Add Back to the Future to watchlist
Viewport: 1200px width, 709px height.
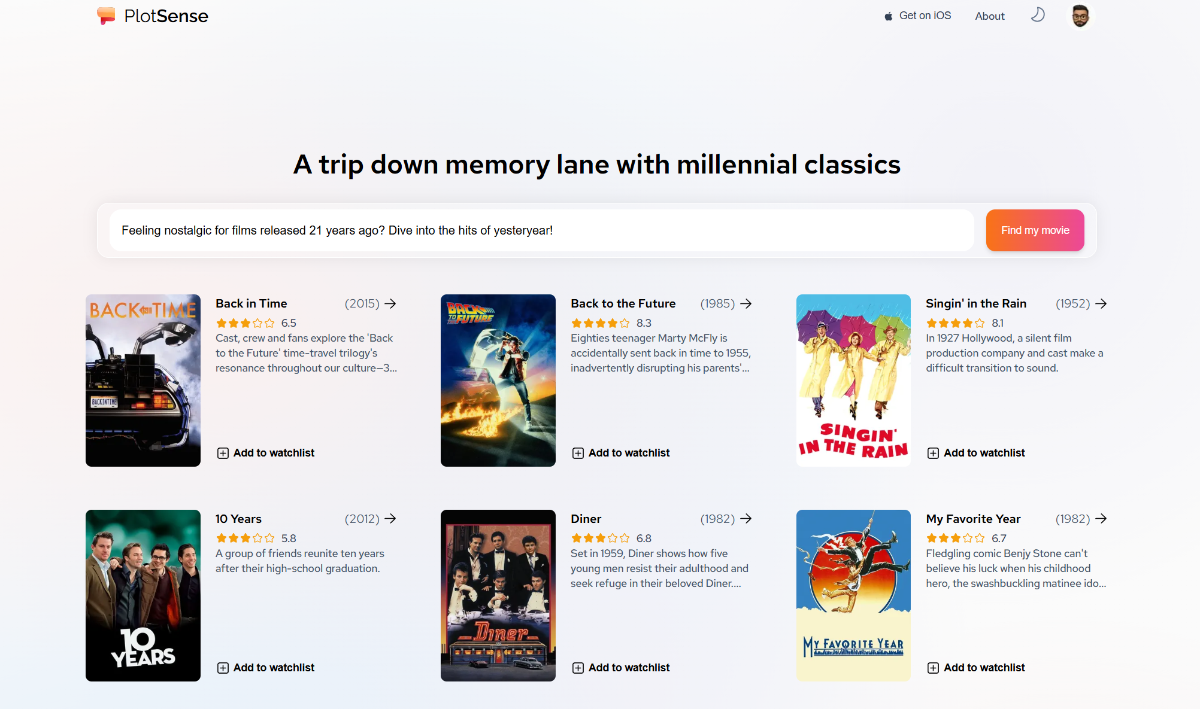621,453
